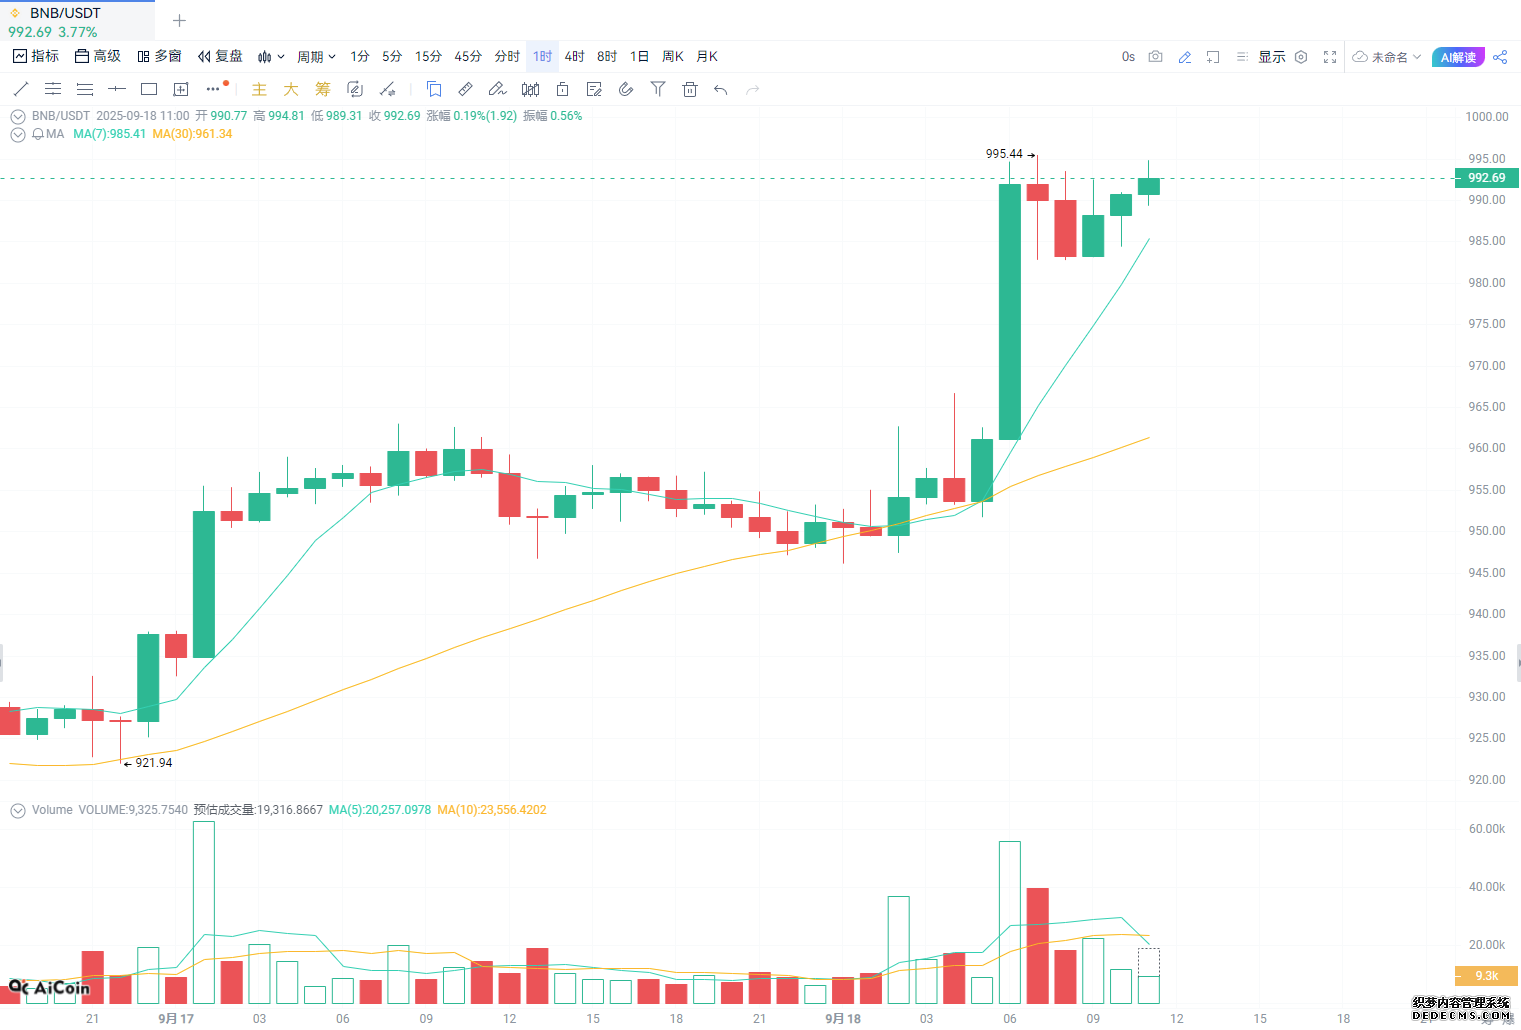1521x1030 pixels.
Task: Switch to the 1日 timeframe
Action: point(640,57)
